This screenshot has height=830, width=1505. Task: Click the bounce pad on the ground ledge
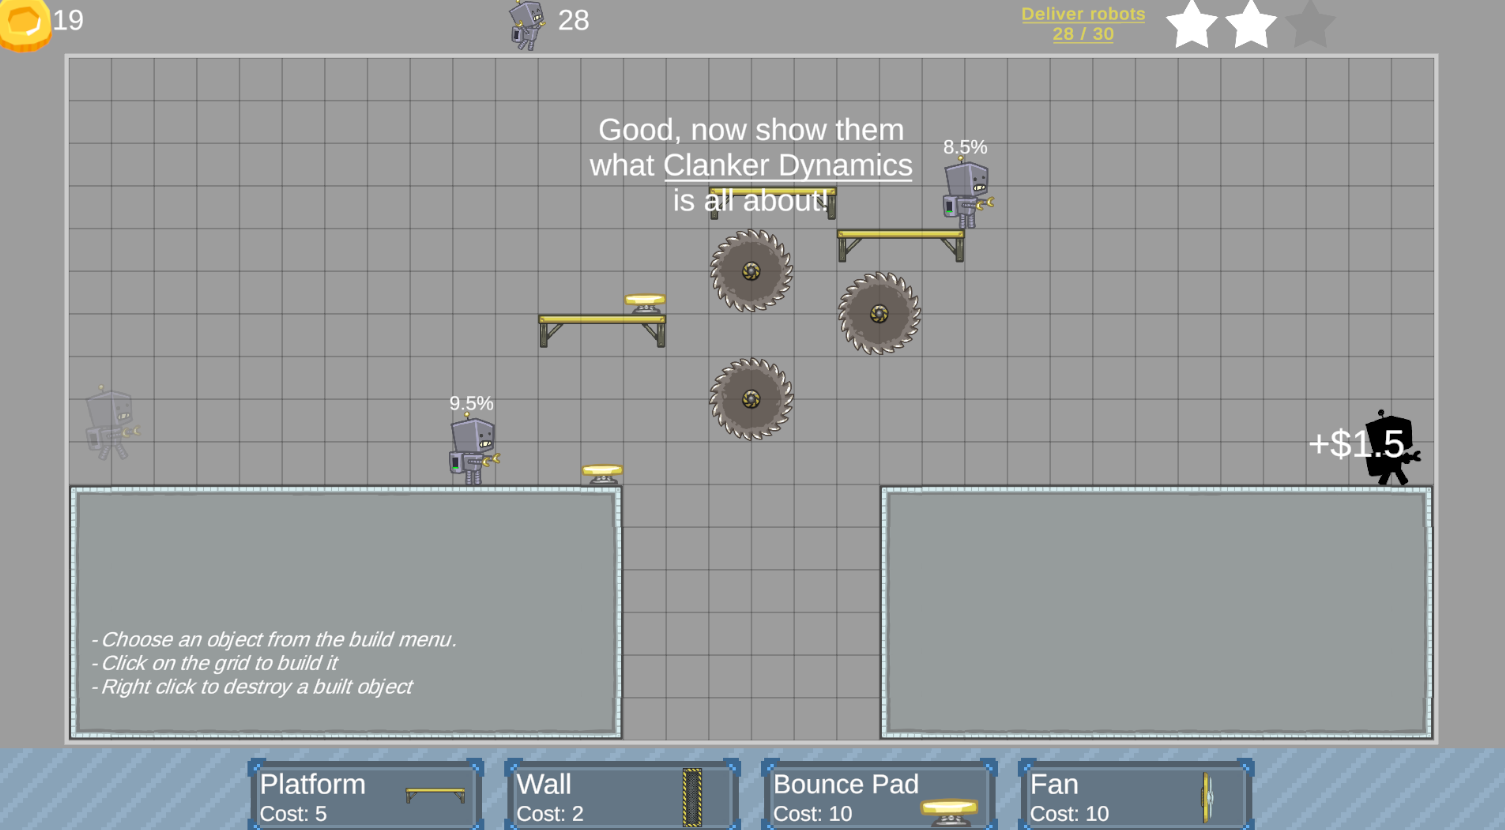coord(602,475)
